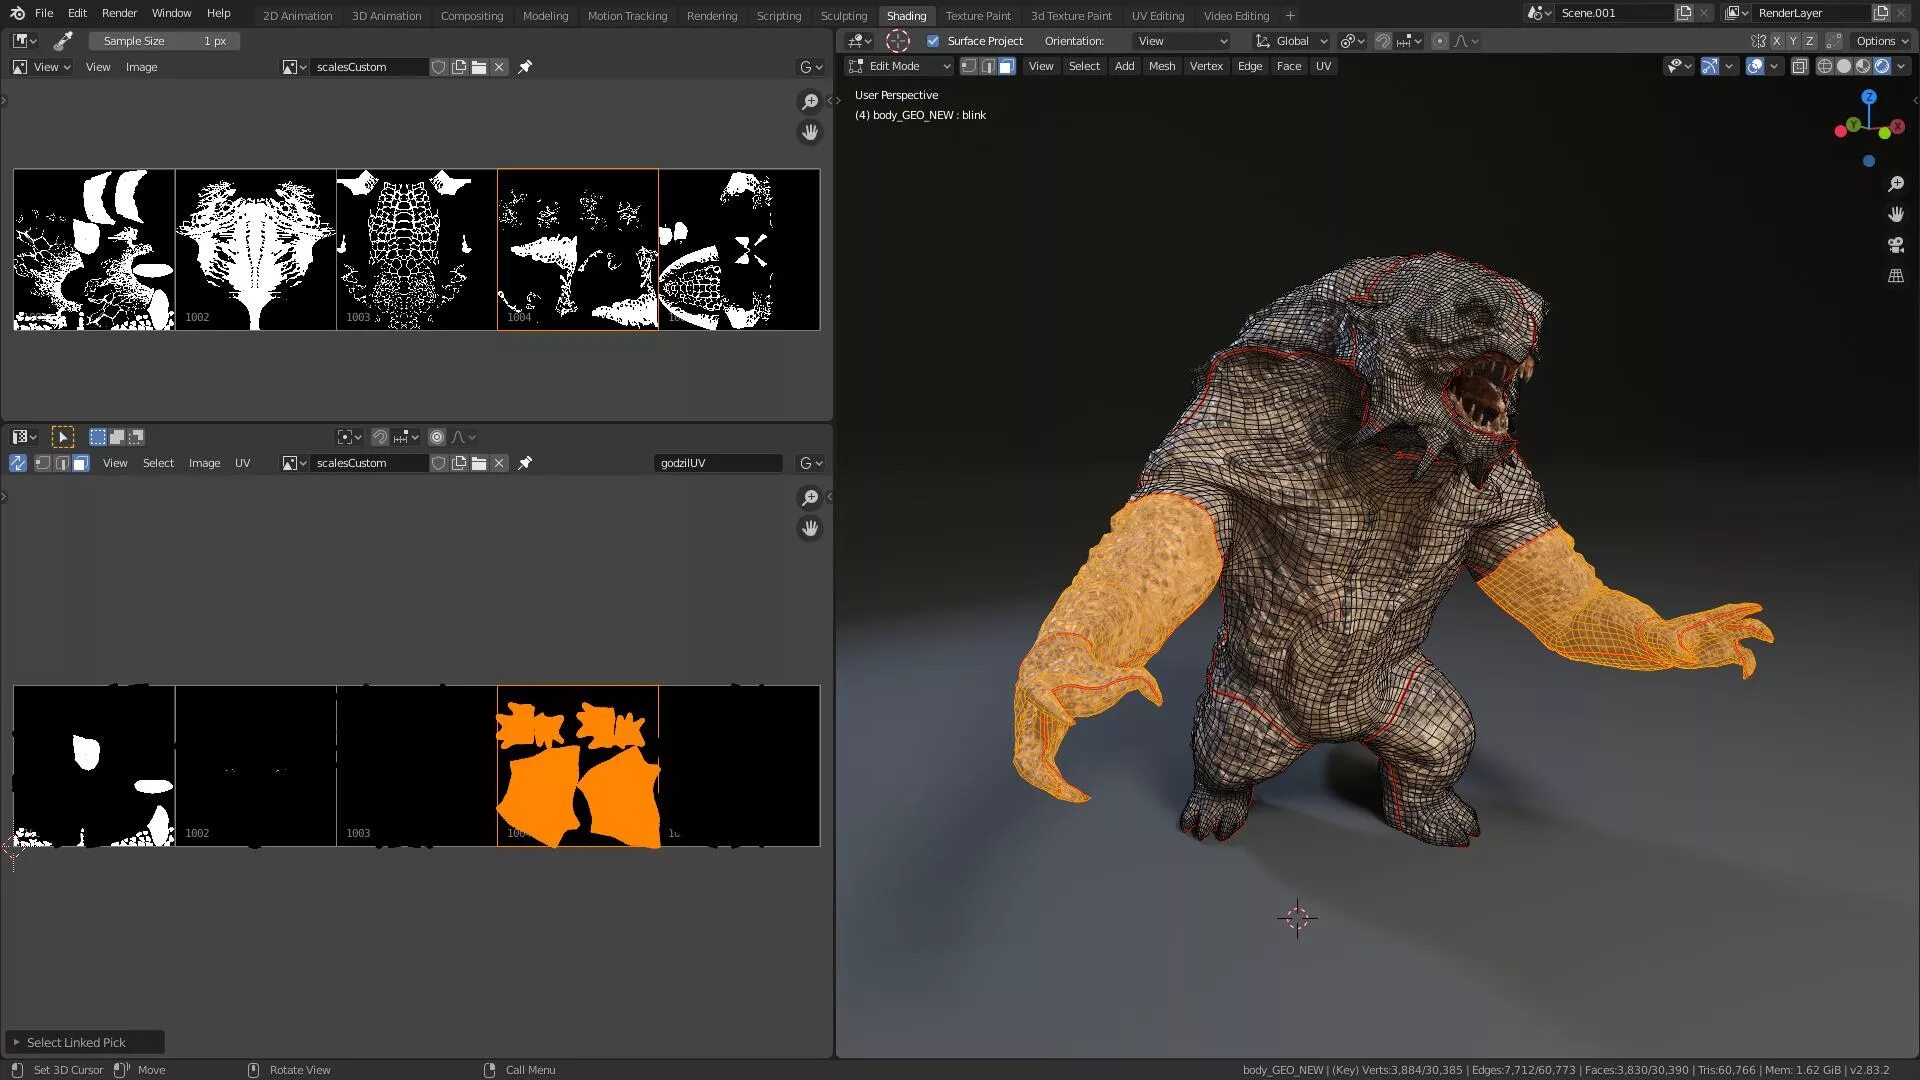Select the Sculpting workspace tab

pos(843,15)
